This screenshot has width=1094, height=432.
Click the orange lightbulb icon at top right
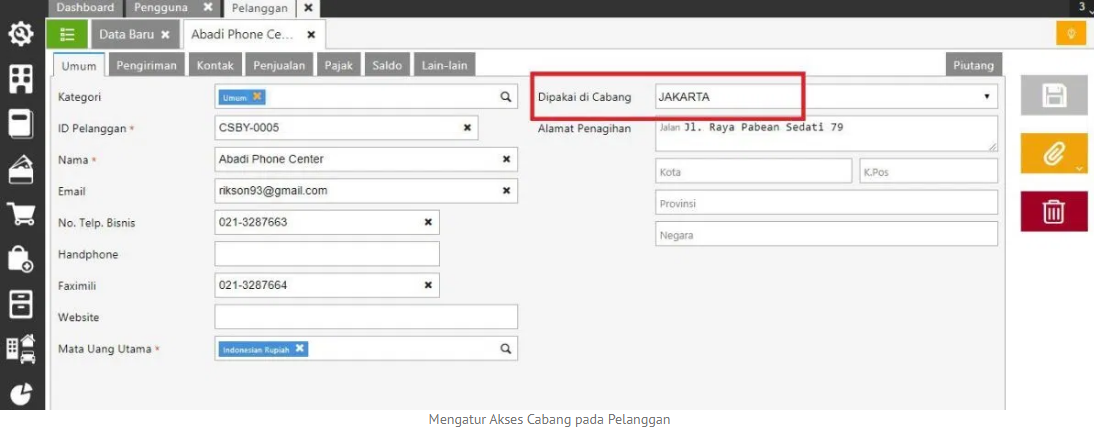pyautogui.click(x=1070, y=34)
